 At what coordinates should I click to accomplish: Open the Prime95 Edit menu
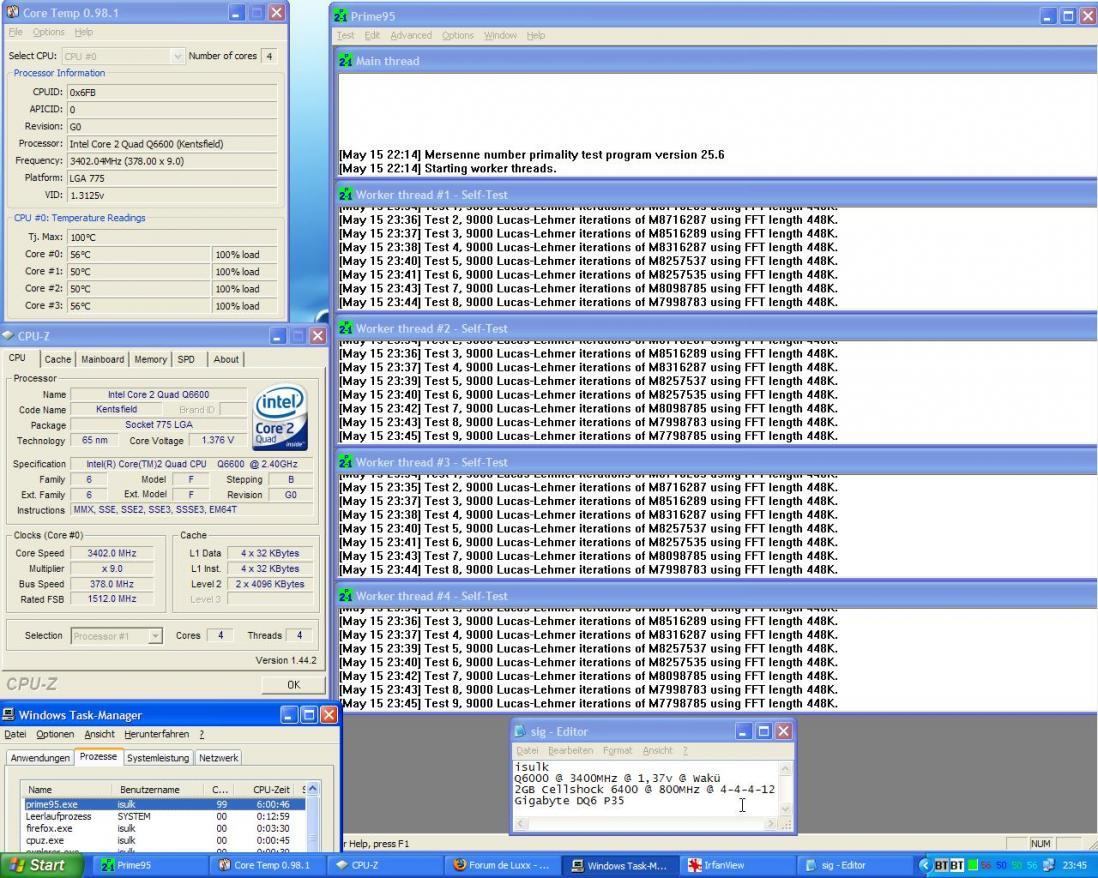click(372, 35)
